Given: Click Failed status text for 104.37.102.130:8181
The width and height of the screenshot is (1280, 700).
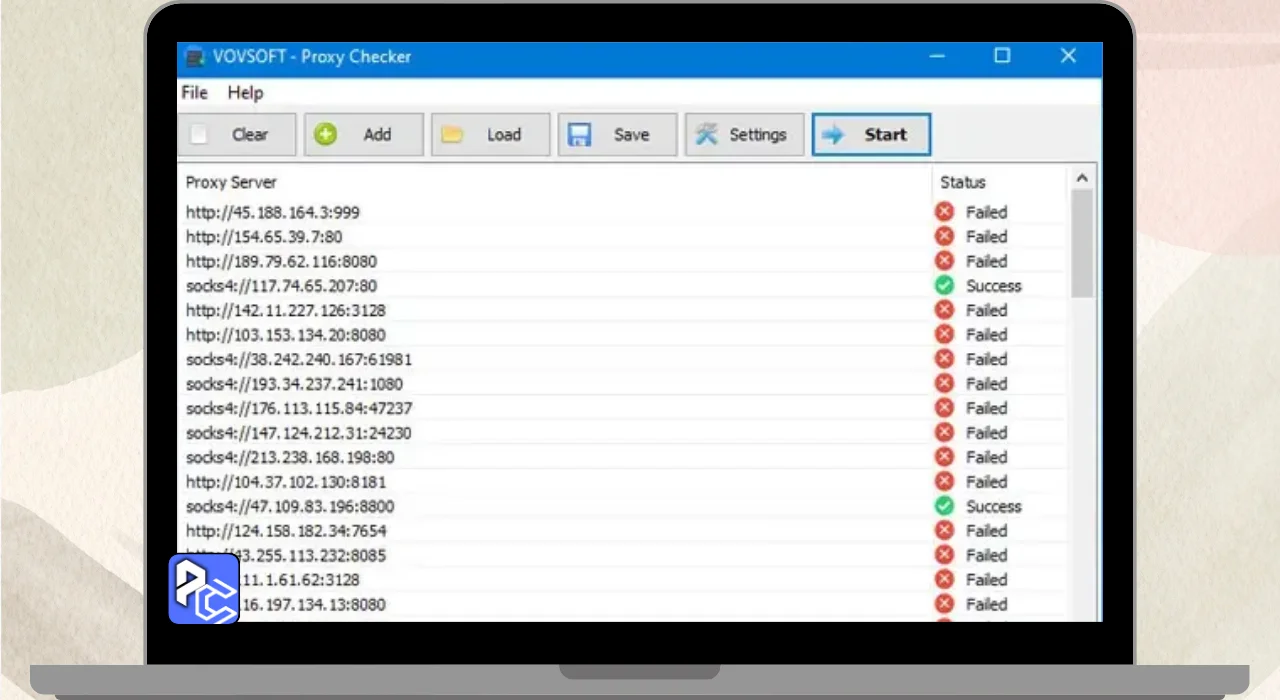Looking at the screenshot, I should [x=986, y=481].
